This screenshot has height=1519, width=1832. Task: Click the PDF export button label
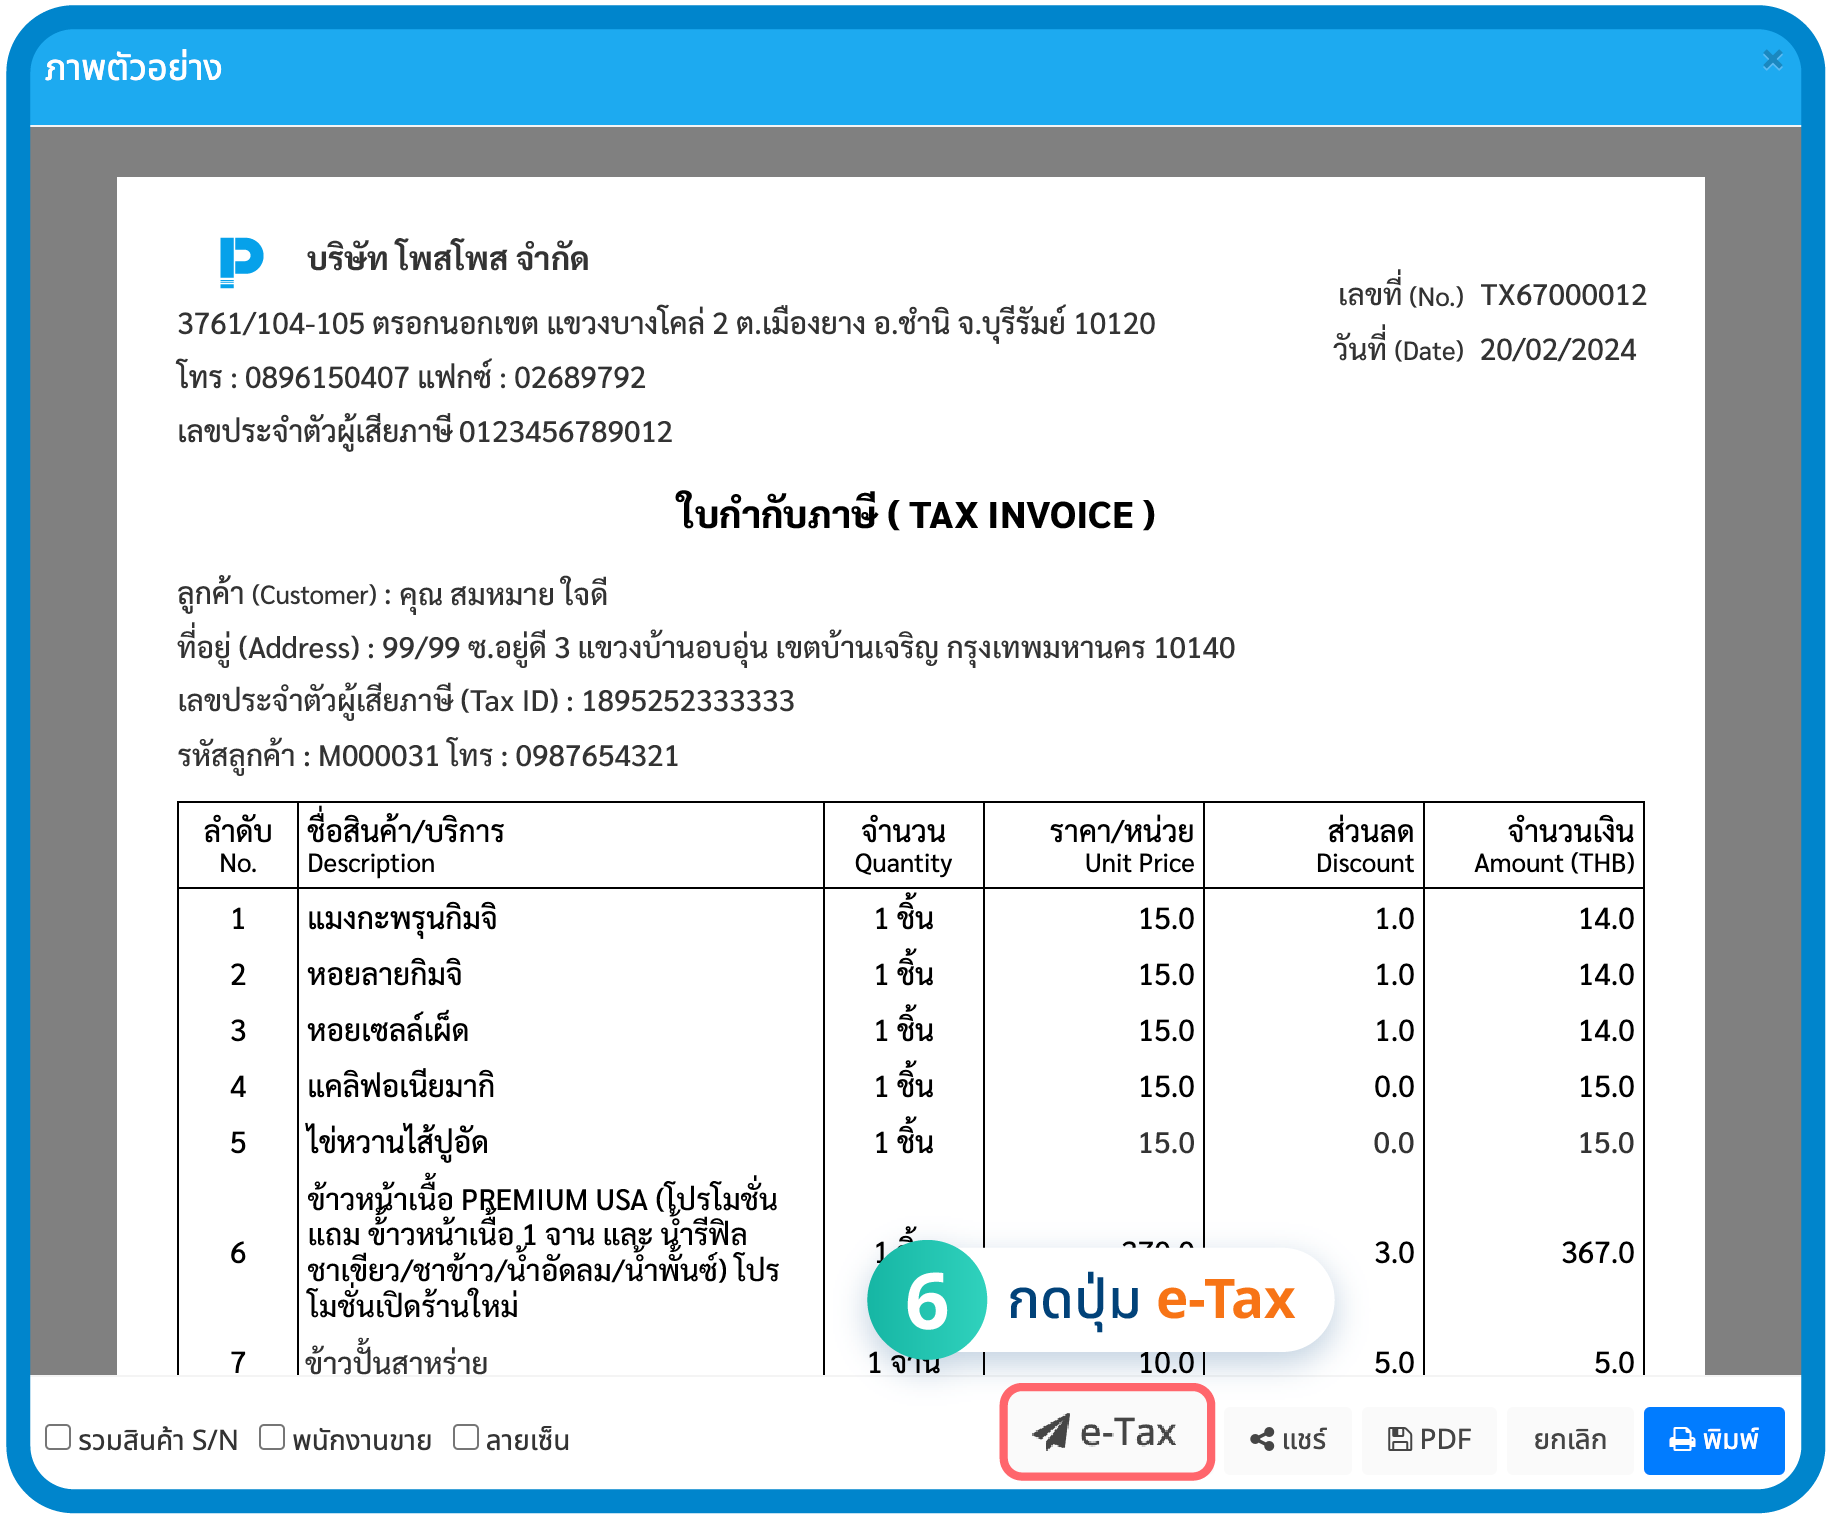pyautogui.click(x=1445, y=1440)
